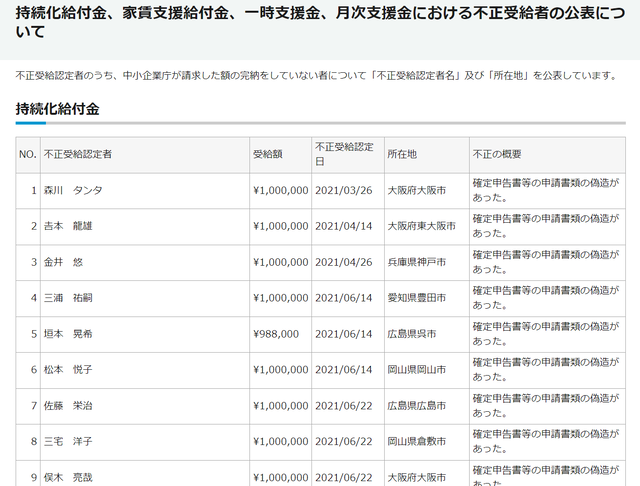
Task: Click the 不正の概要 text in 垣本's row
Action: coord(546,334)
